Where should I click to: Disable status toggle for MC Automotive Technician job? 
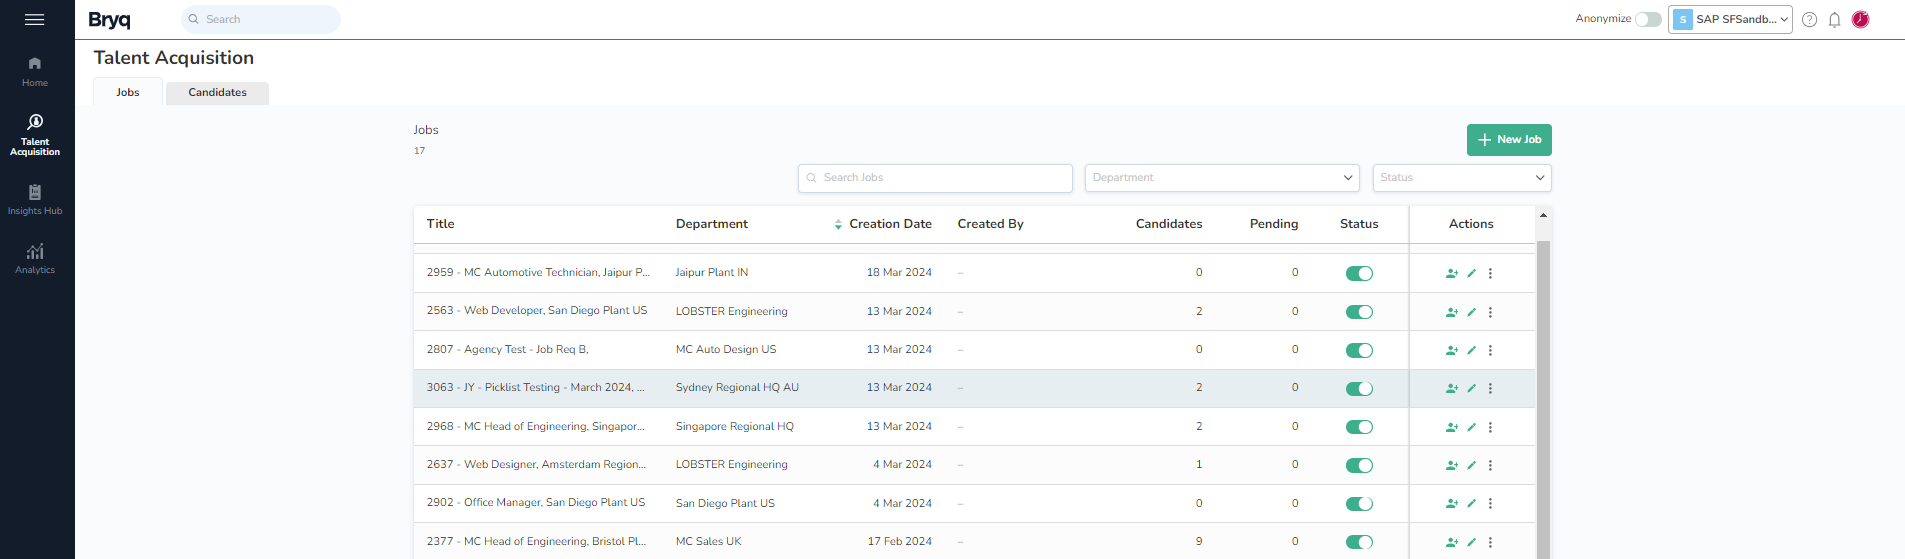click(x=1359, y=274)
